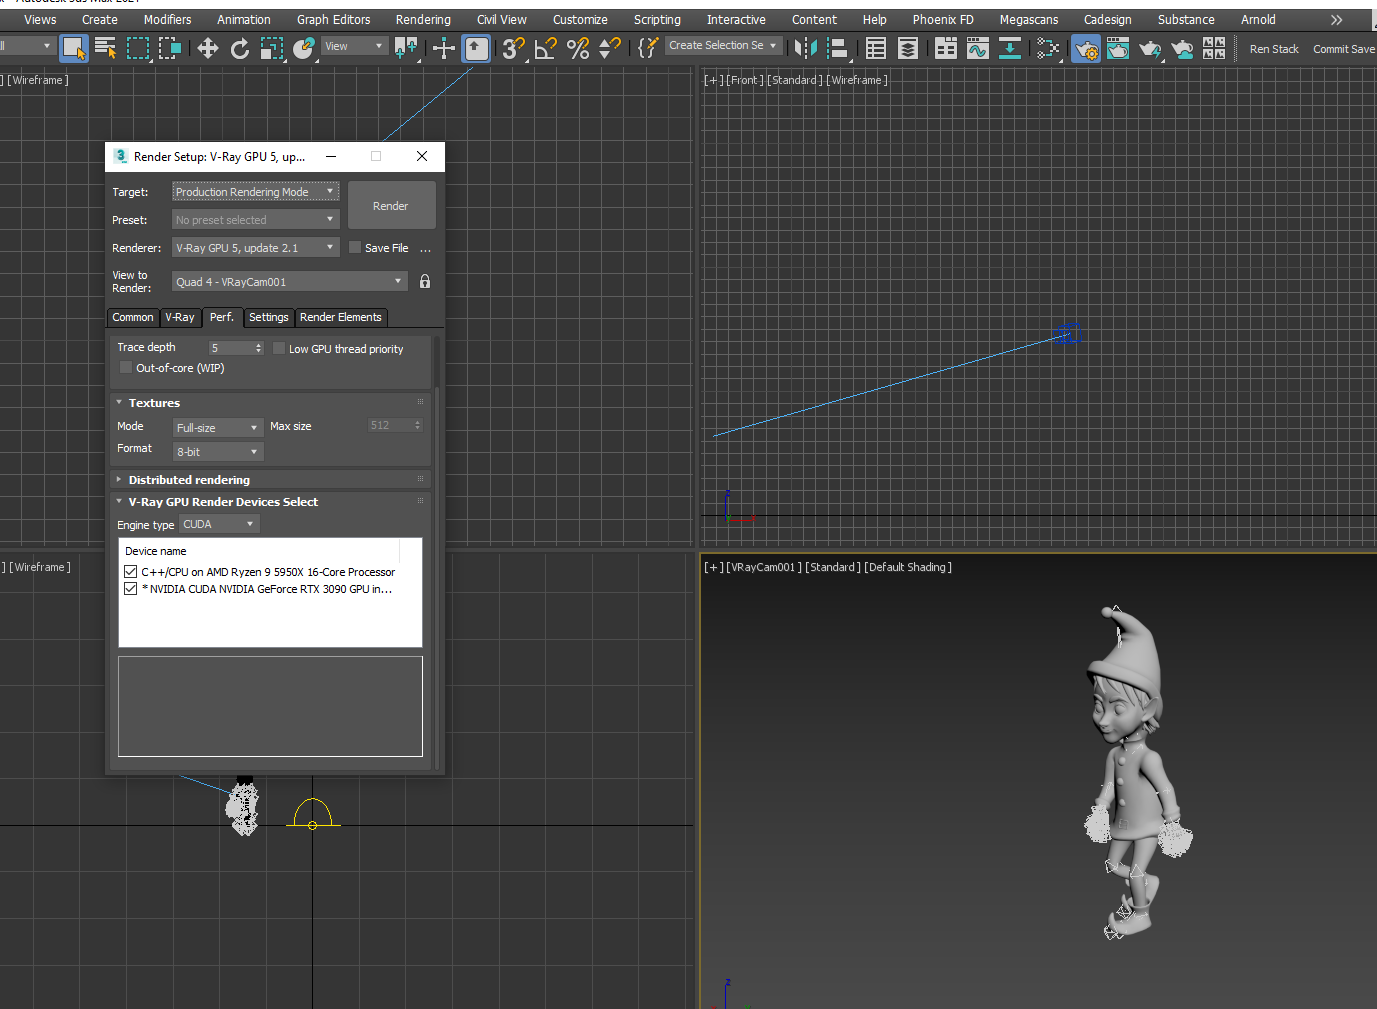The image size is (1377, 1009).
Task: Expand Distributed rendering rollout
Action: (188, 480)
